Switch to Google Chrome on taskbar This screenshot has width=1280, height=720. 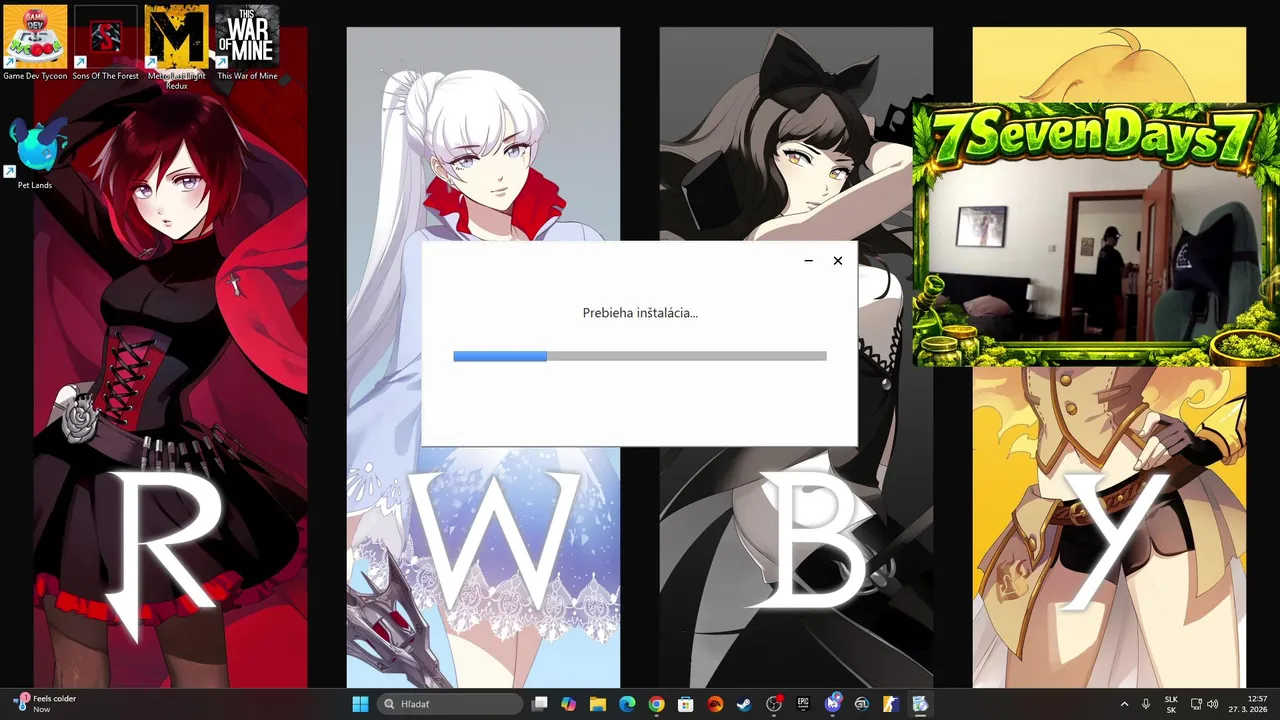coord(656,704)
